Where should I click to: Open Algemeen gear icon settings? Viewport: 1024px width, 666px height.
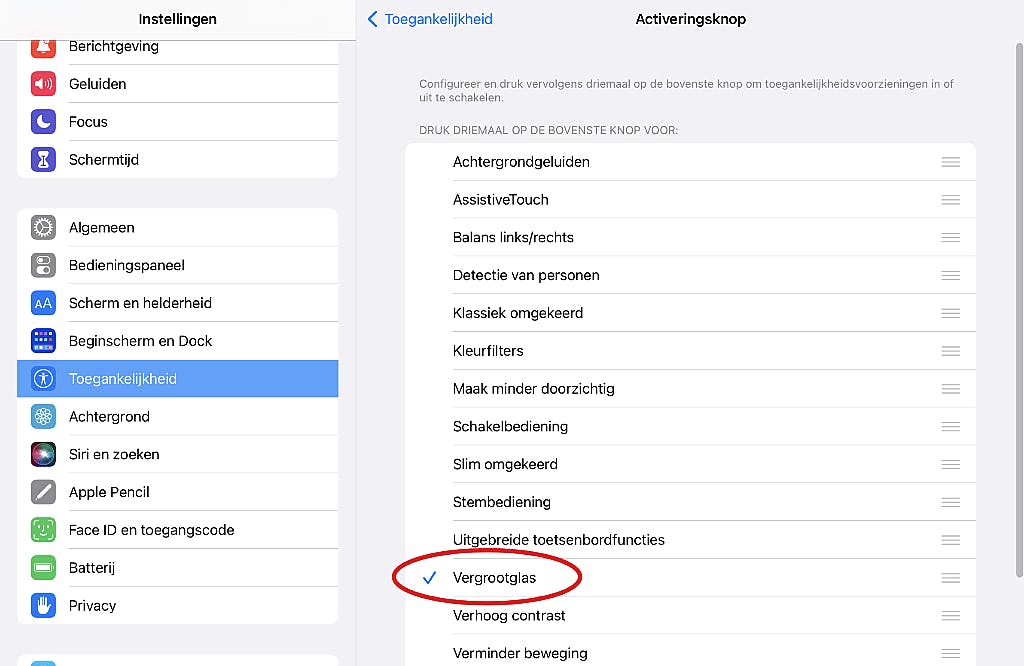pyautogui.click(x=43, y=228)
